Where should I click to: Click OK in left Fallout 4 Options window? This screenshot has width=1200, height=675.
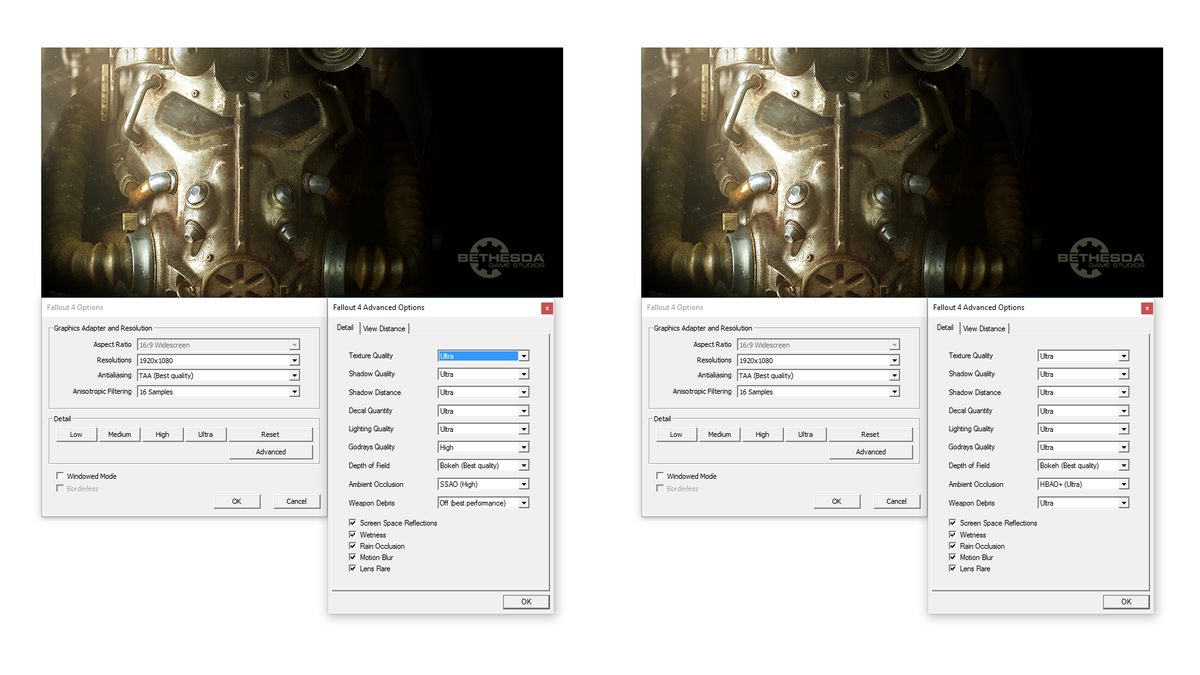237,501
